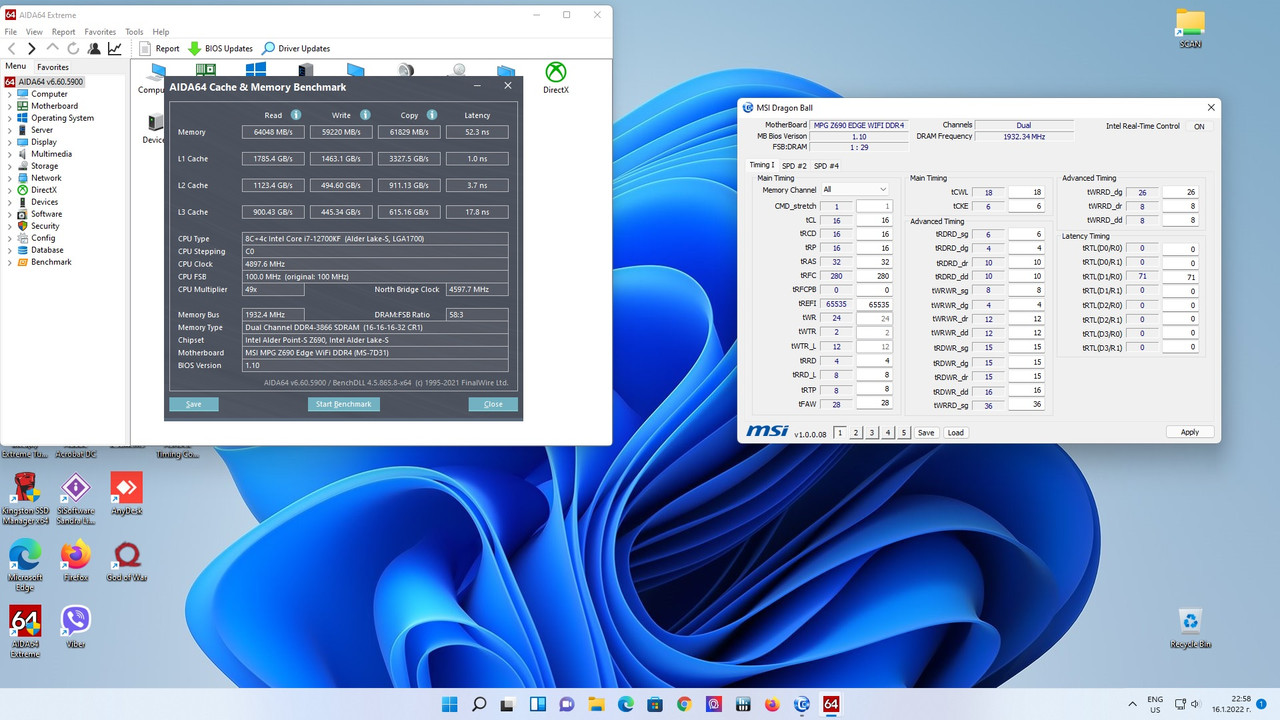Open the Report toolbar item
This screenshot has height=720, width=1280.
pos(160,48)
